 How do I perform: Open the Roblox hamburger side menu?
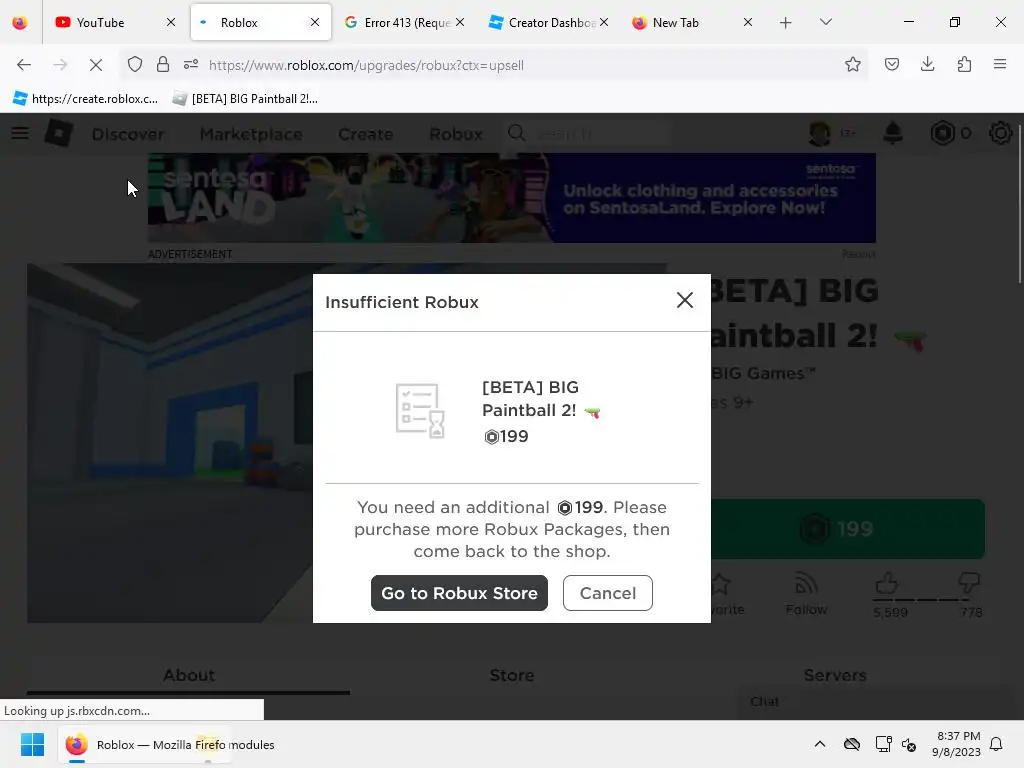[x=20, y=133]
